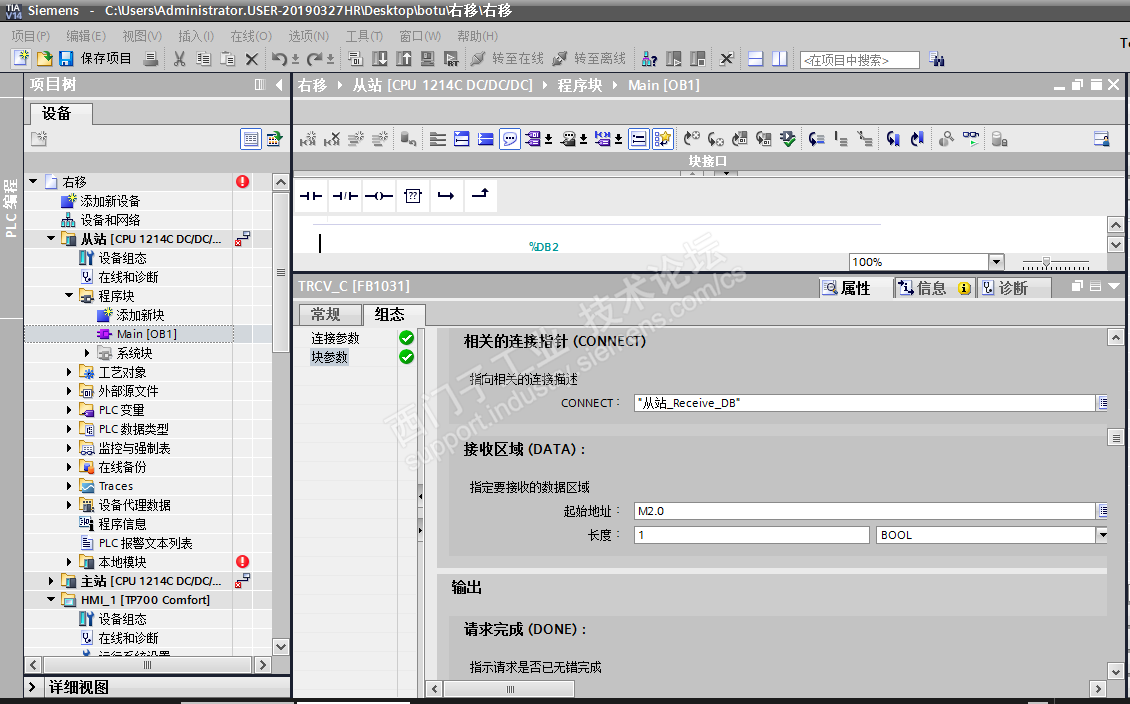Click the New project icon in toolbar
The image size is (1130, 704).
click(21, 58)
